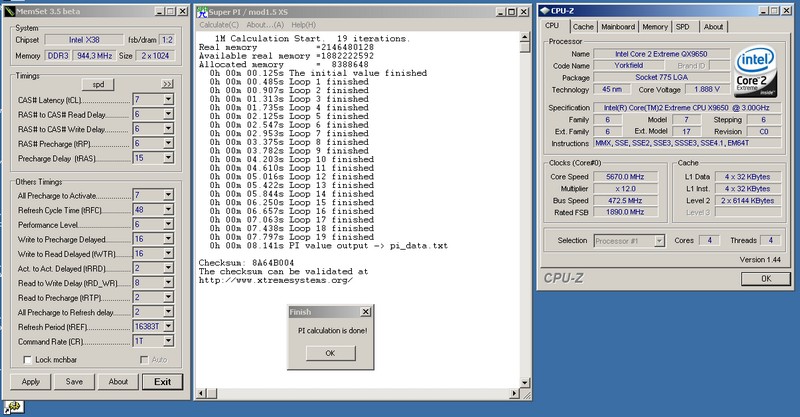Click the Save button in MemSet
Screen dimensions: 800x417
point(74,381)
